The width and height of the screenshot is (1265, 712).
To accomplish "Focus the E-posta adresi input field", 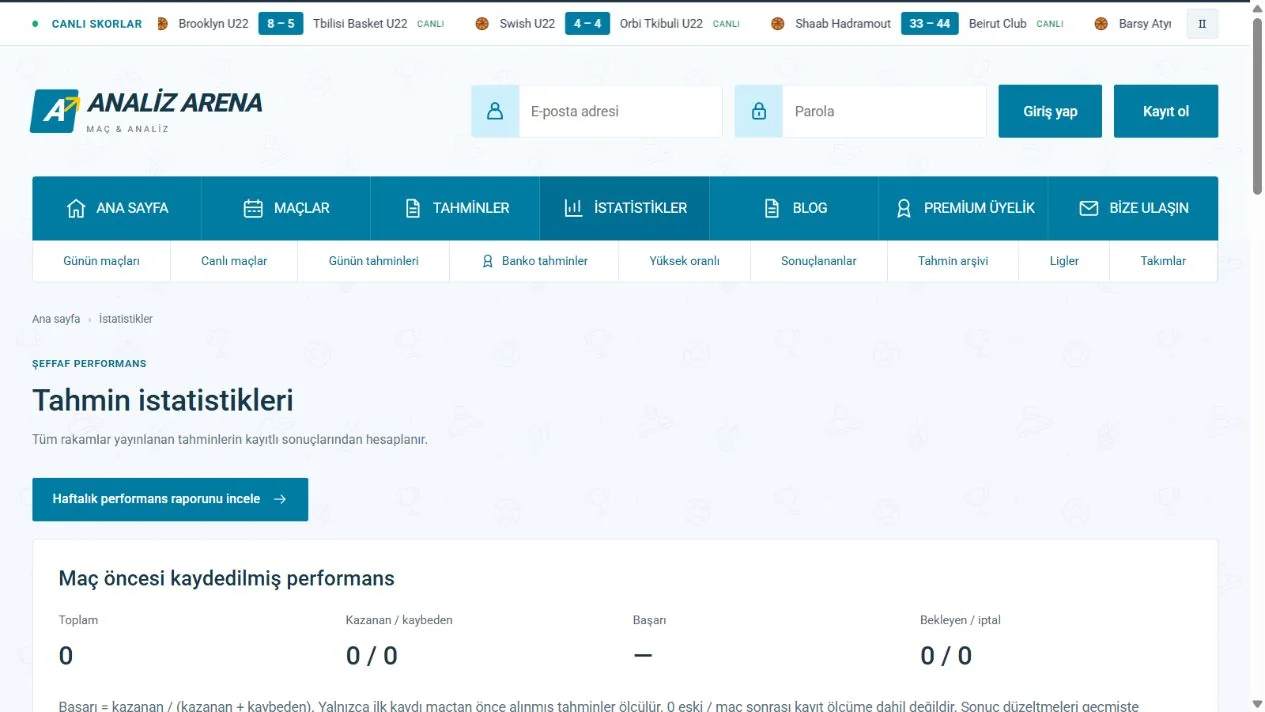I will pyautogui.click(x=620, y=111).
